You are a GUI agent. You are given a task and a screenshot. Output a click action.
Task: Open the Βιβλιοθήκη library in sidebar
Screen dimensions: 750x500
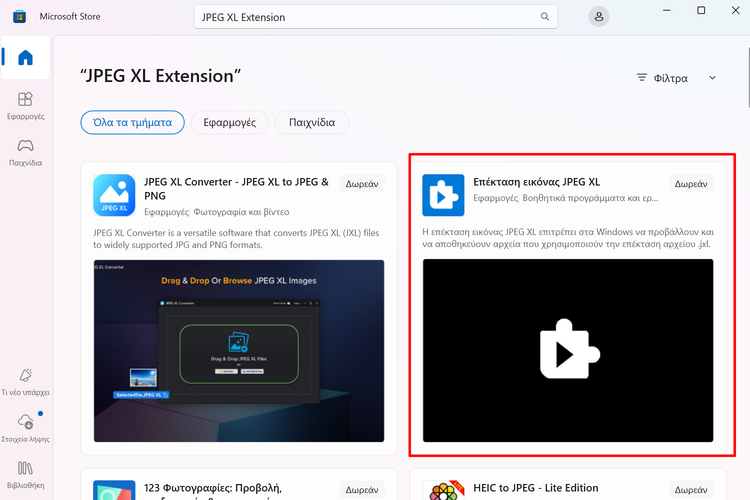point(25,475)
